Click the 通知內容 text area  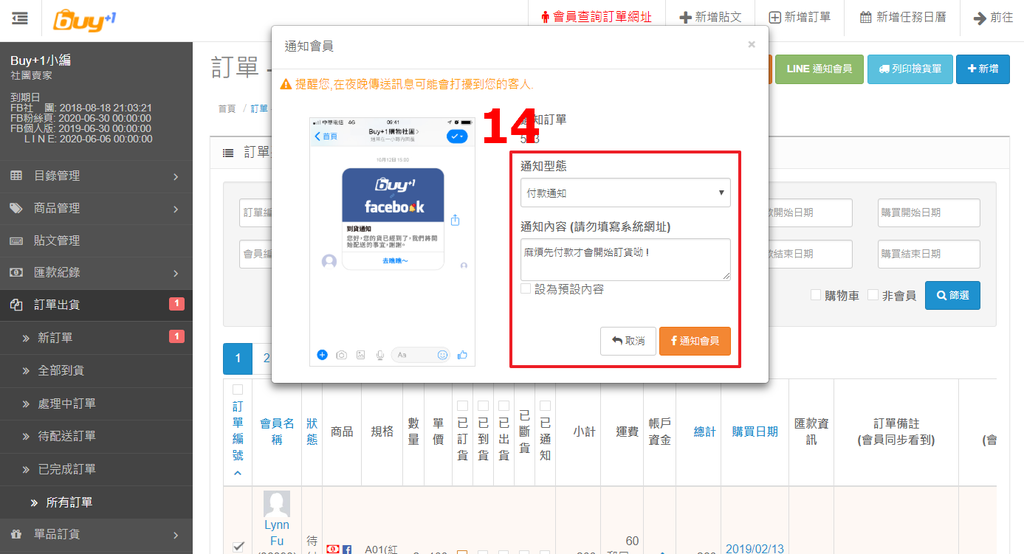pos(625,259)
